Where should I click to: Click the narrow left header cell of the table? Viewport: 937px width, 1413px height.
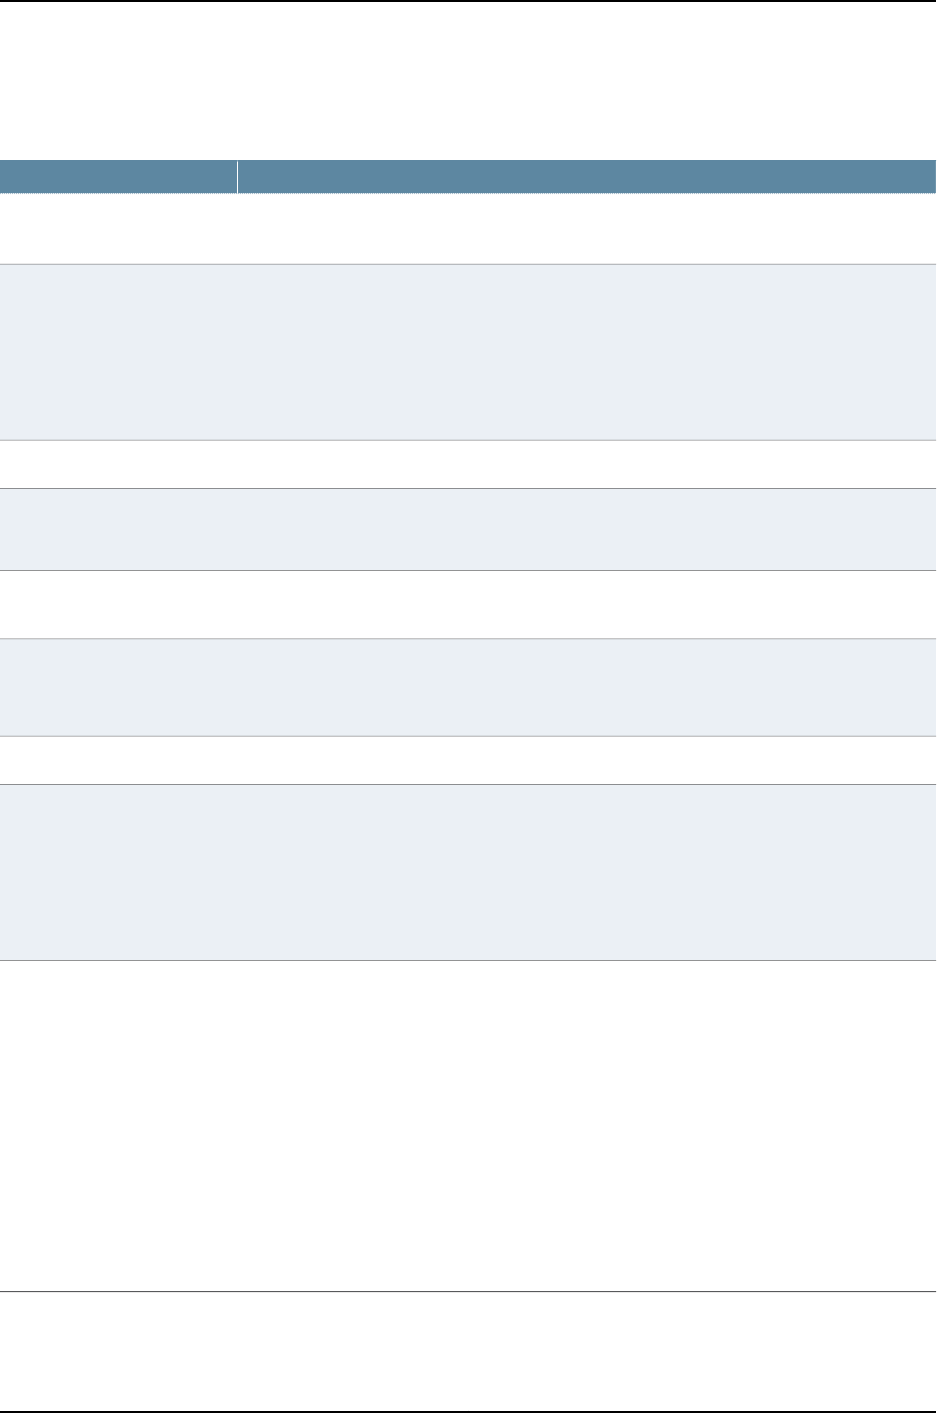pos(118,176)
